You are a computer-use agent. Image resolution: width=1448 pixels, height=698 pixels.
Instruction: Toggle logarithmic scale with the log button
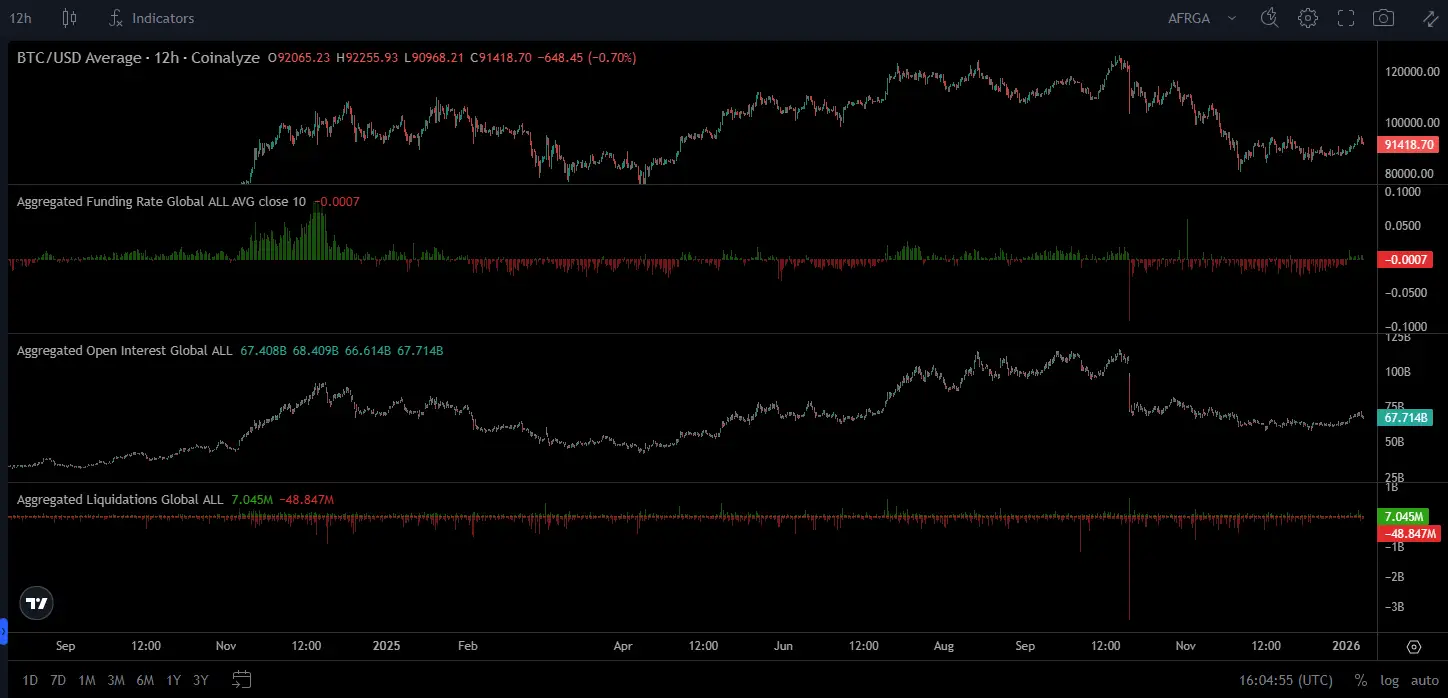(x=1390, y=679)
